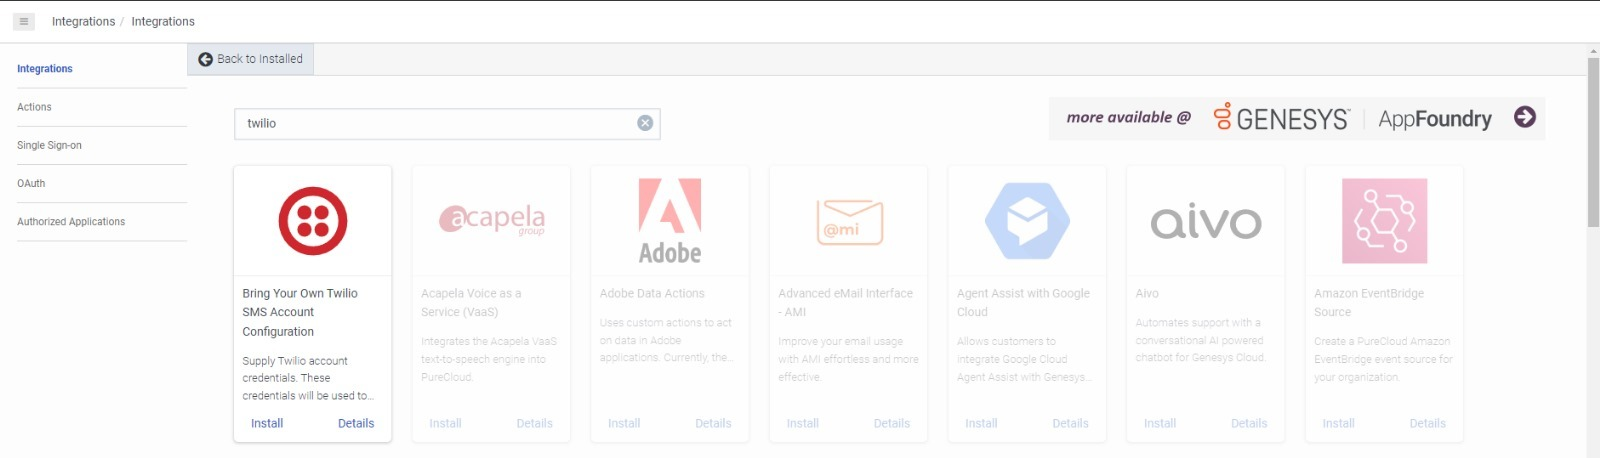Install Acapela Voice as a Service
This screenshot has width=1600, height=458.
pyautogui.click(x=445, y=423)
